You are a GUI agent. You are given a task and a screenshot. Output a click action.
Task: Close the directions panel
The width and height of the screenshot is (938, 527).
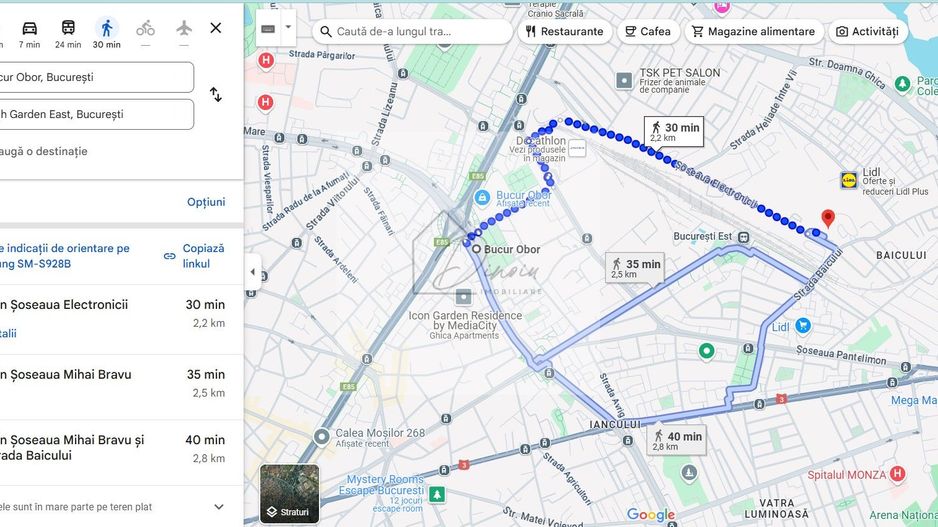coord(216,28)
